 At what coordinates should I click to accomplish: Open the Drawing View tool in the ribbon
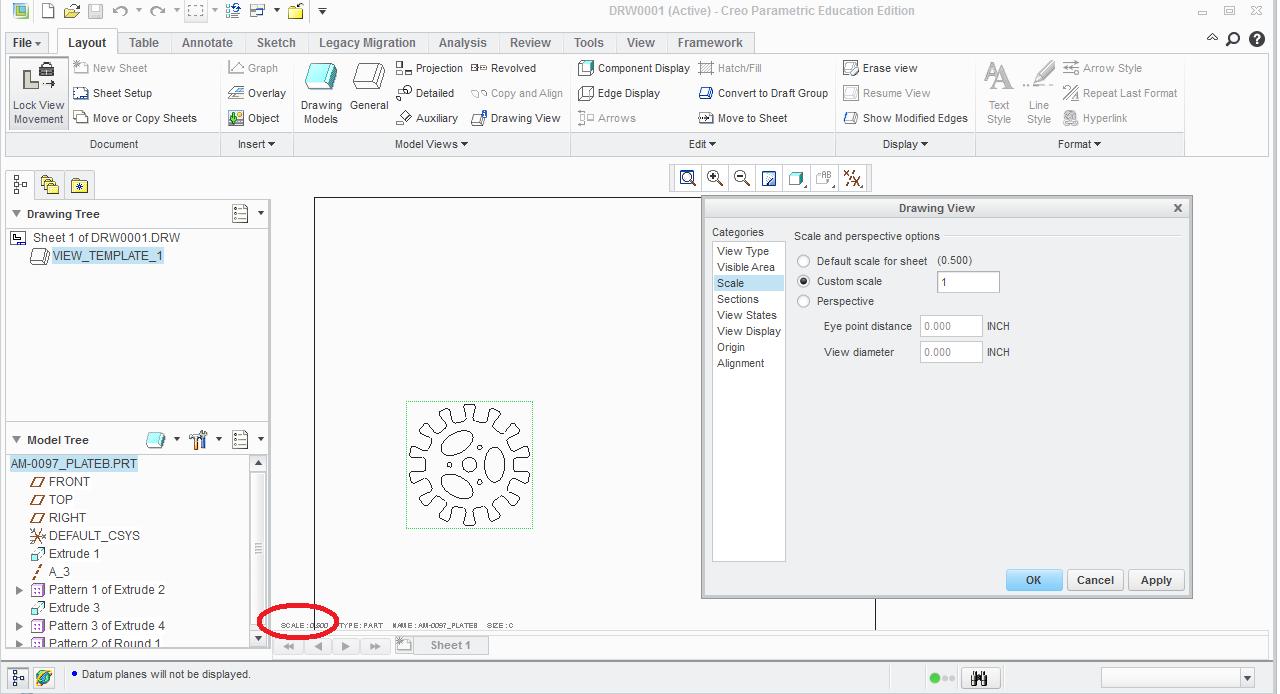pyautogui.click(x=516, y=118)
